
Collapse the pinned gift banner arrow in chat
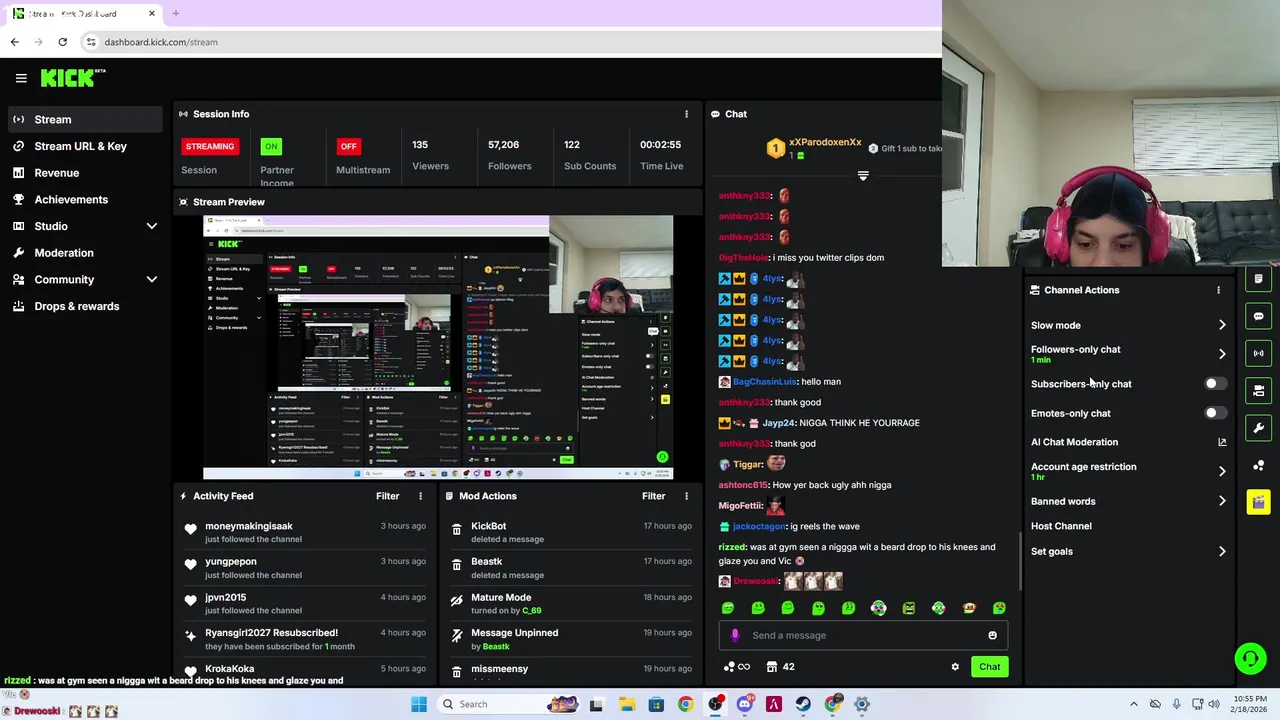coord(863,176)
